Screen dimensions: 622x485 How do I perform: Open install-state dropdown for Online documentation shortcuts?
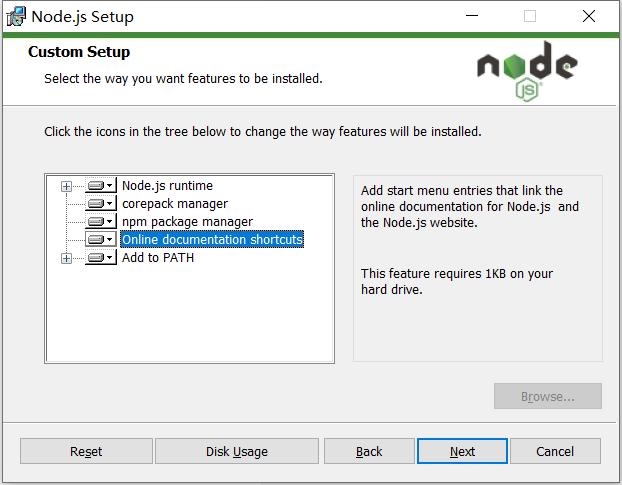pyautogui.click(x=101, y=240)
